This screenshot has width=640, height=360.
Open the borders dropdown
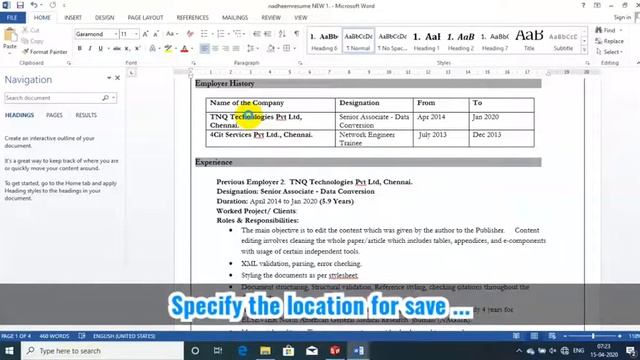[295, 49]
